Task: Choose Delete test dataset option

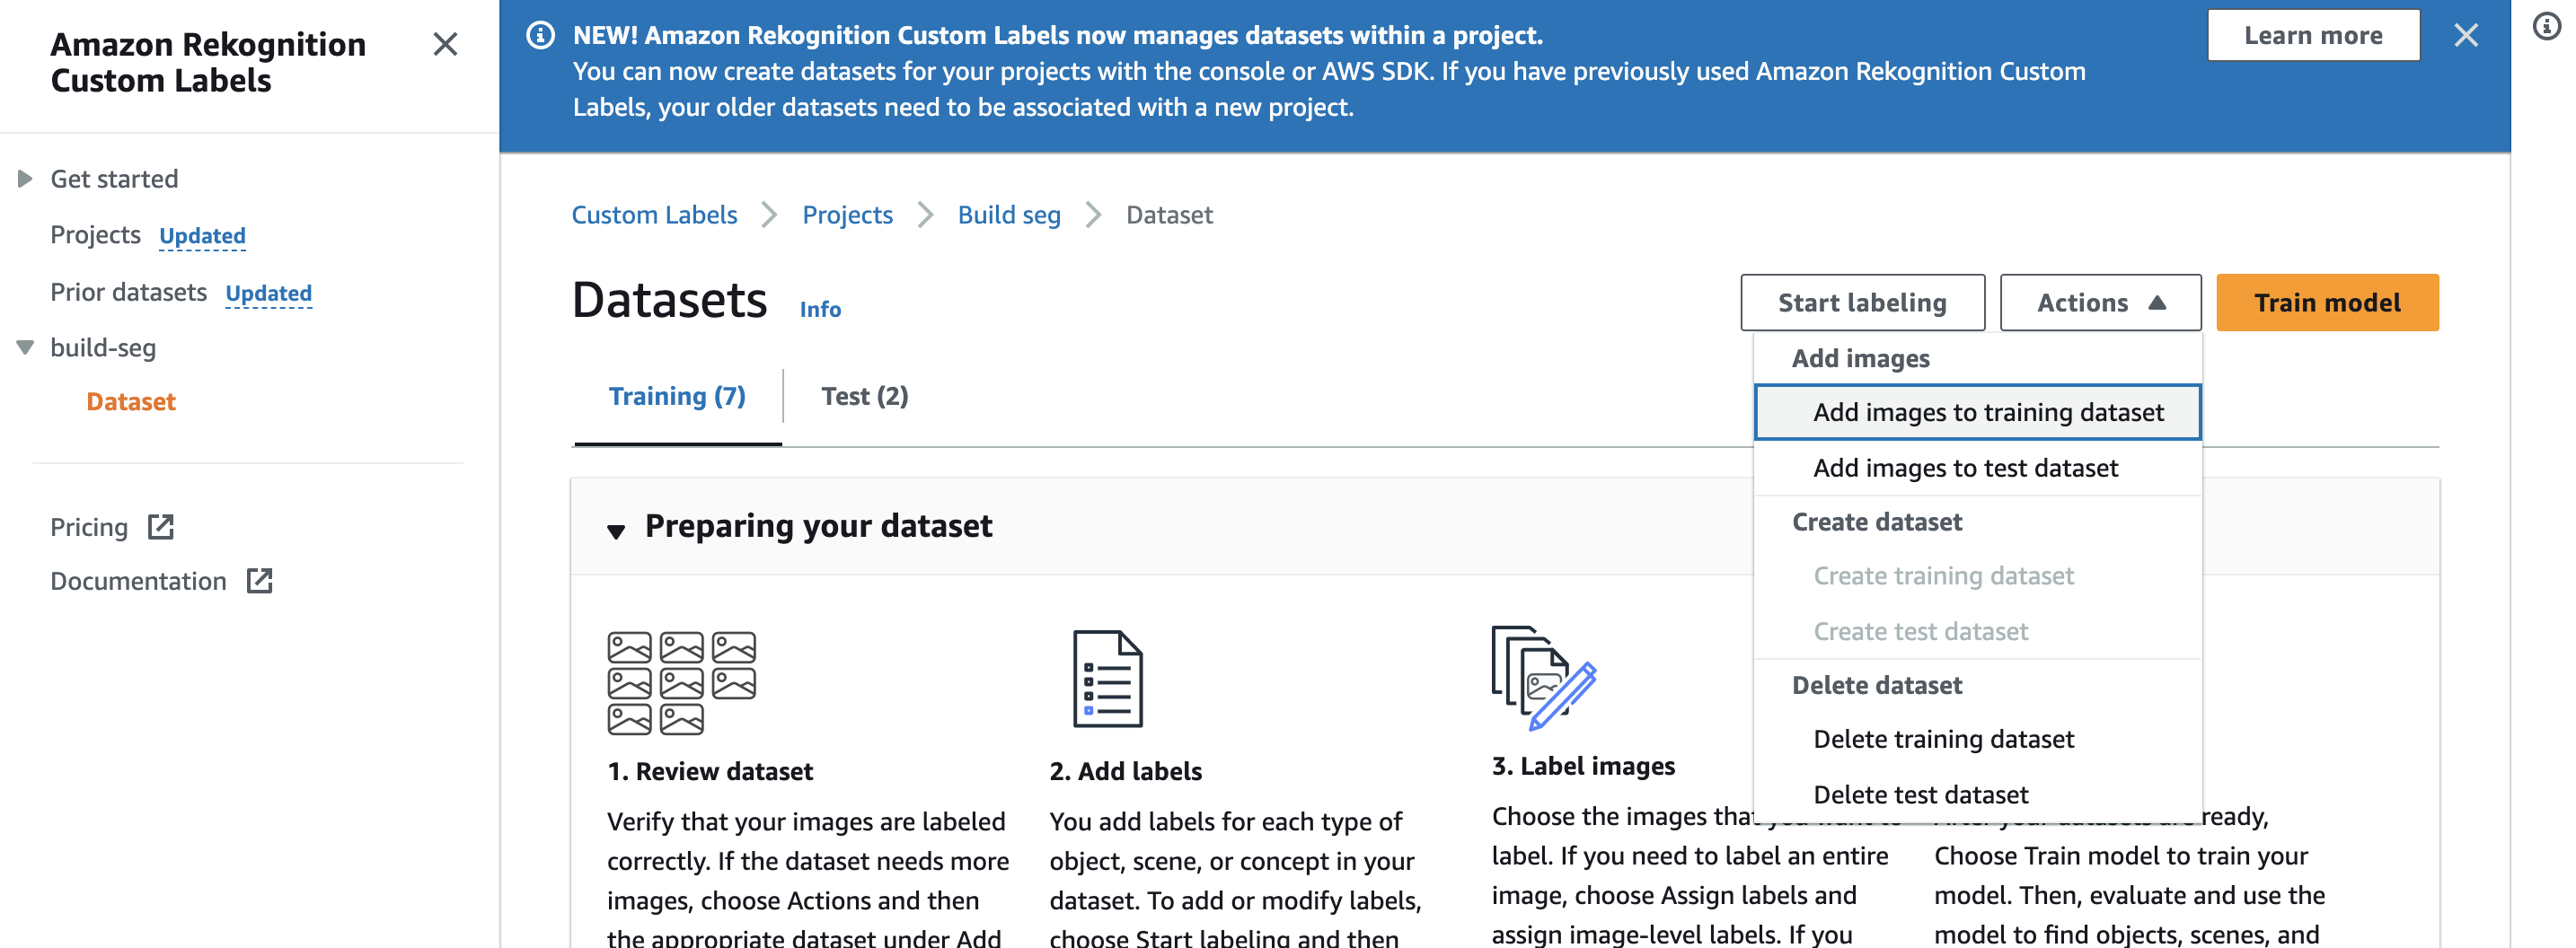Action: pos(1977,795)
